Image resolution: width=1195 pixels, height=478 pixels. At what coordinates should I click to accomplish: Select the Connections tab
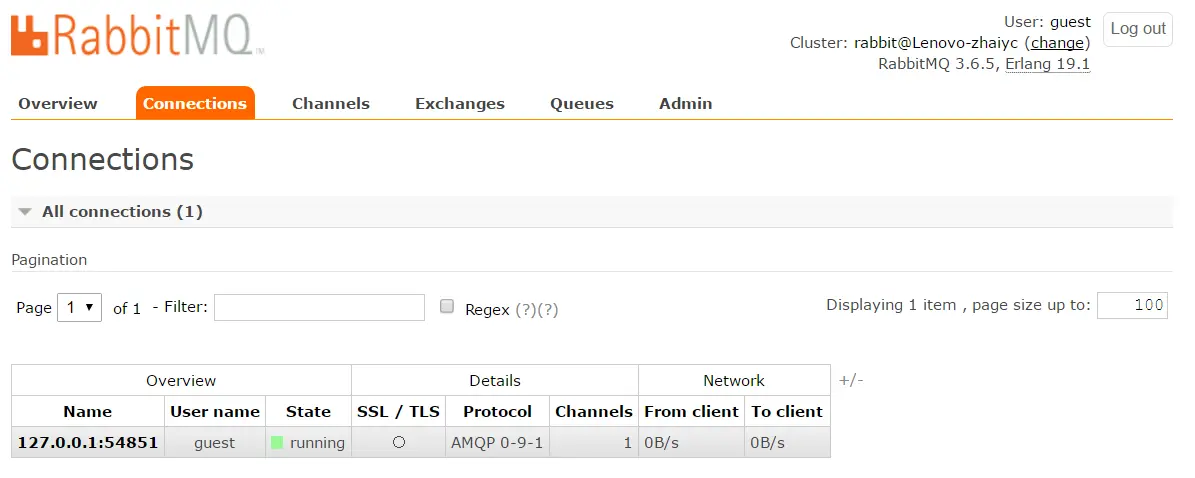tap(195, 104)
